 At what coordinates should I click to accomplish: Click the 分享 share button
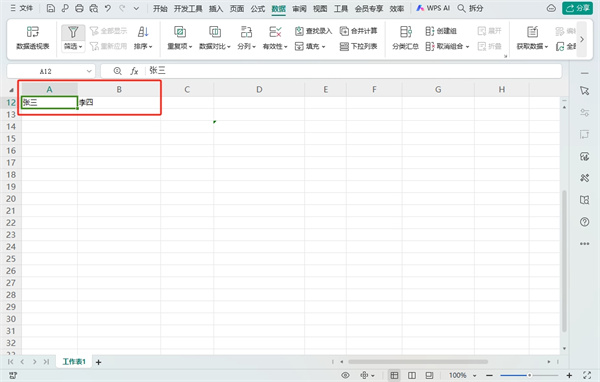(577, 8)
